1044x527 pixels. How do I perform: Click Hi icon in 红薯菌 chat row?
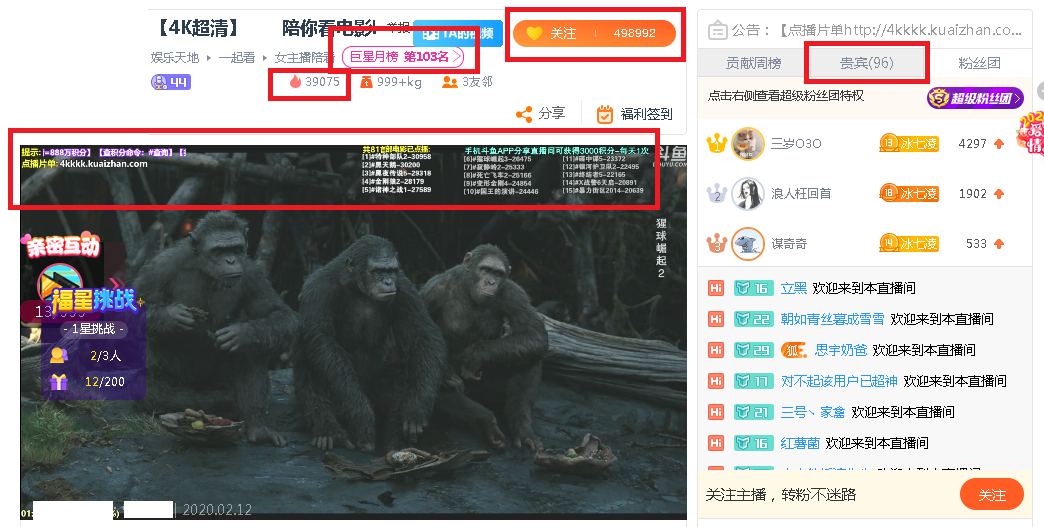(x=716, y=443)
